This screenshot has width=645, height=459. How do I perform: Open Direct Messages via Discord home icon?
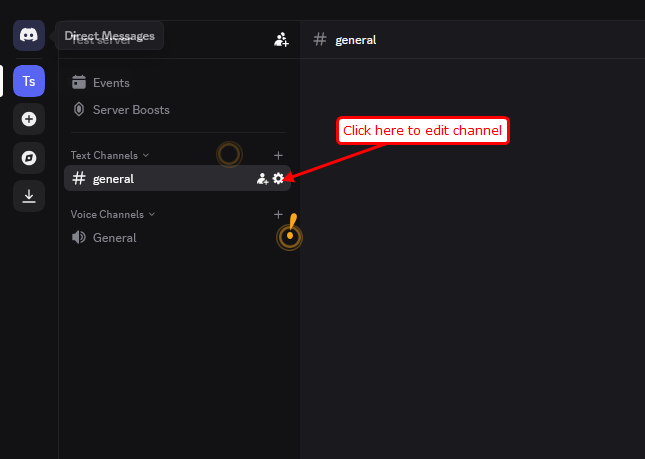click(29, 35)
